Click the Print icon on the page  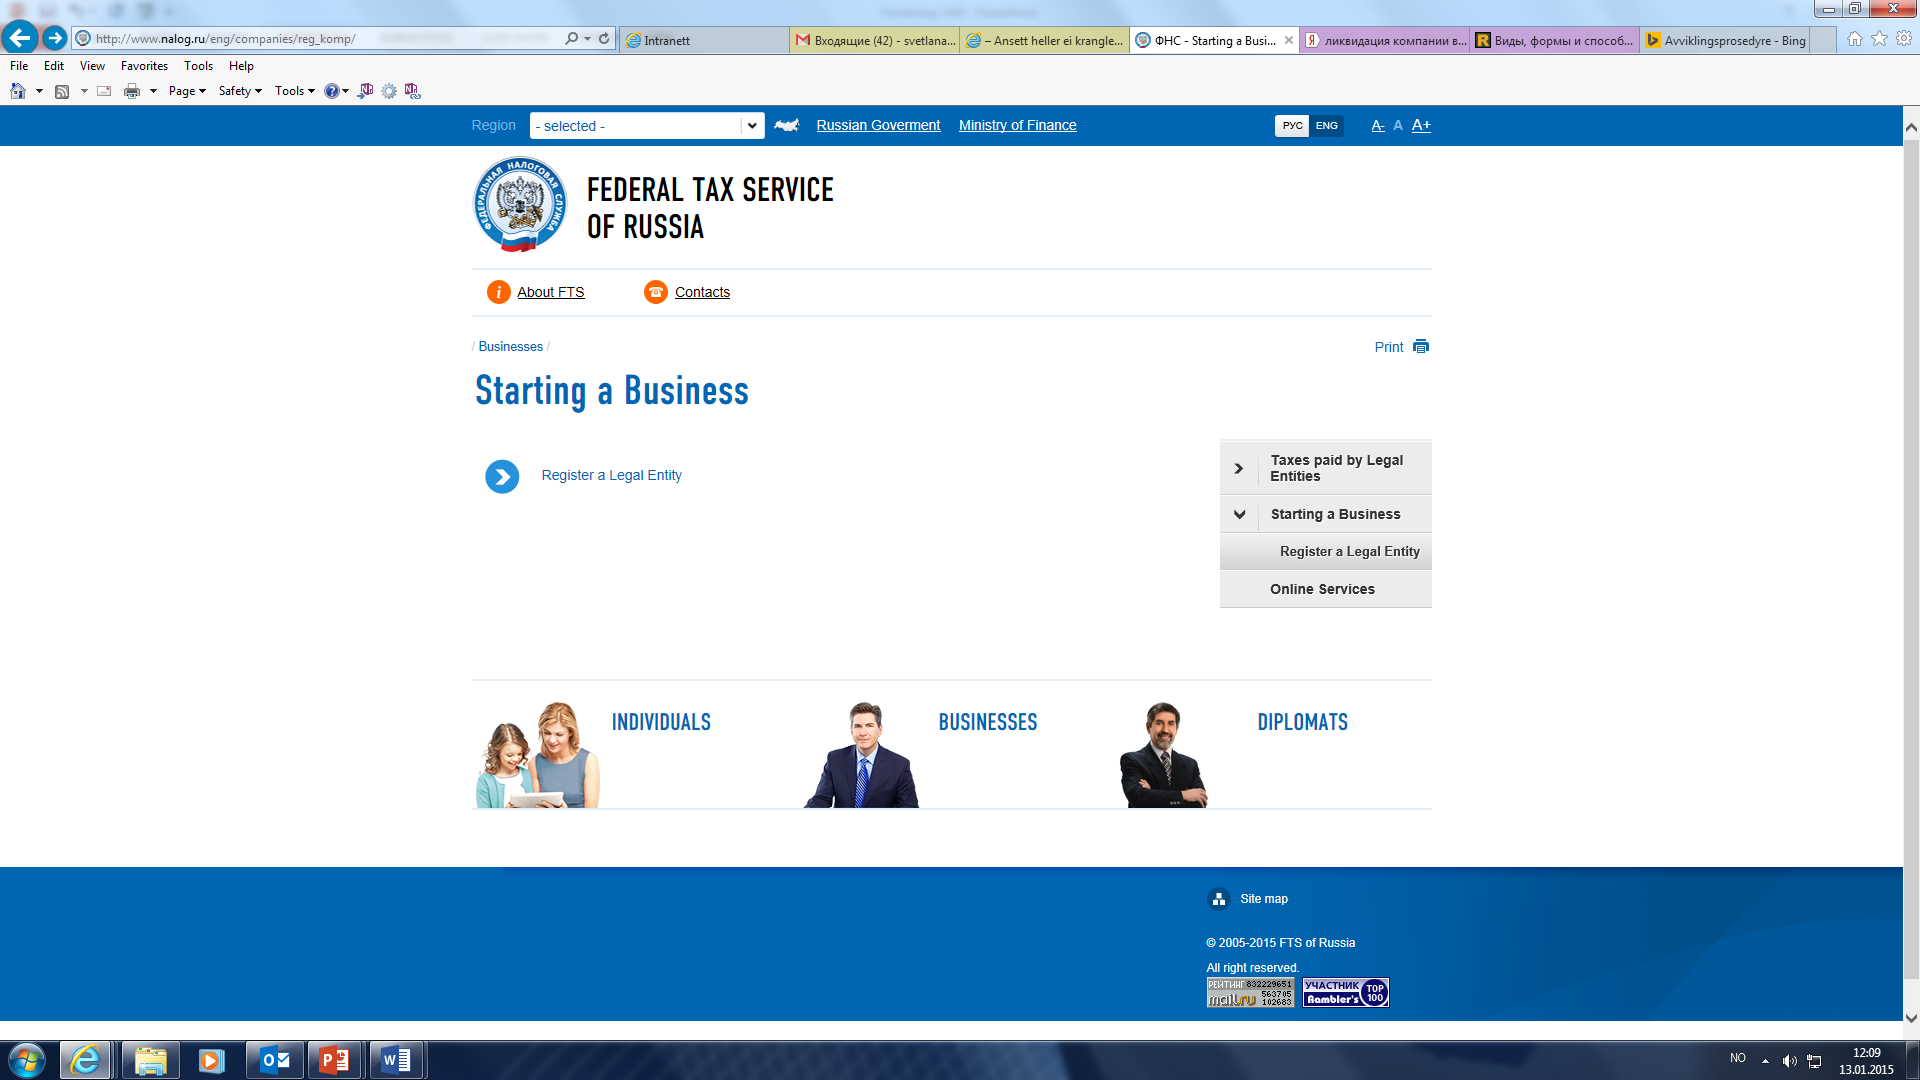click(x=1422, y=345)
